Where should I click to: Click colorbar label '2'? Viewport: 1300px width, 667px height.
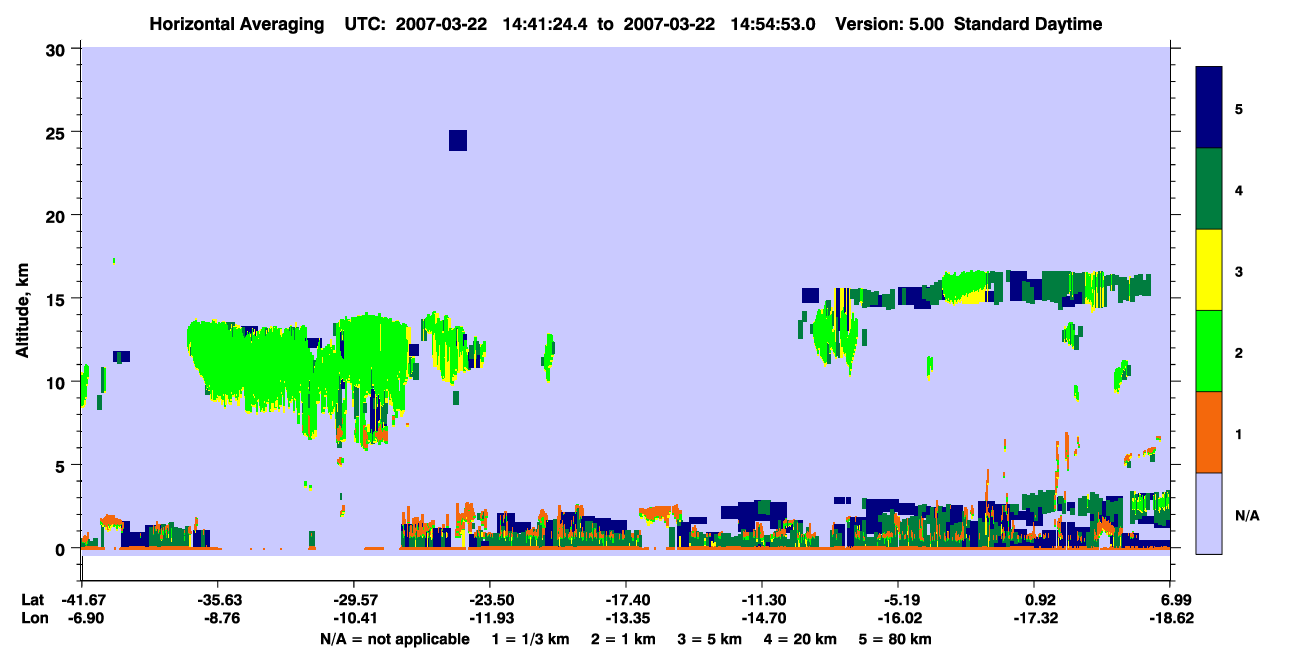pyautogui.click(x=1238, y=352)
